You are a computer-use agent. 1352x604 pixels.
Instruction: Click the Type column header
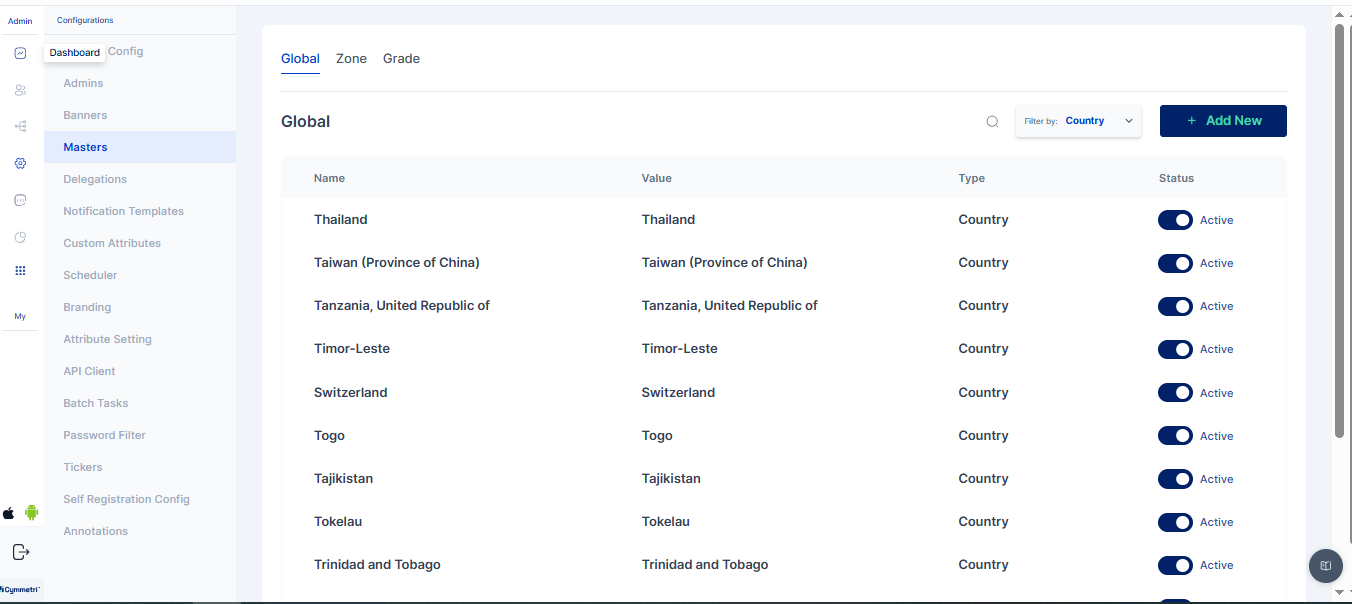point(971,178)
